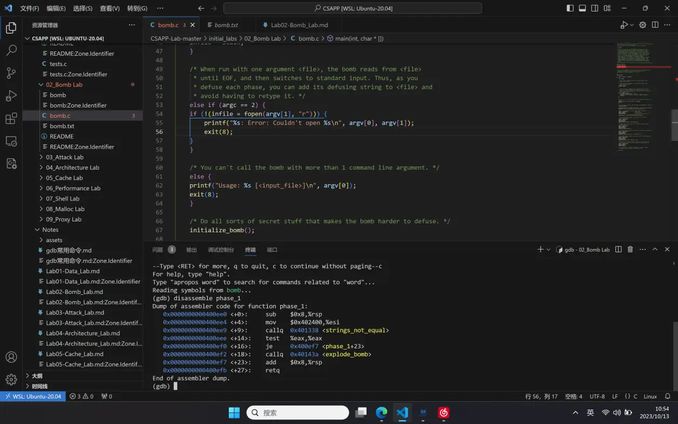Switch to the Problems panel tab
The width and height of the screenshot is (678, 424).
(158, 250)
